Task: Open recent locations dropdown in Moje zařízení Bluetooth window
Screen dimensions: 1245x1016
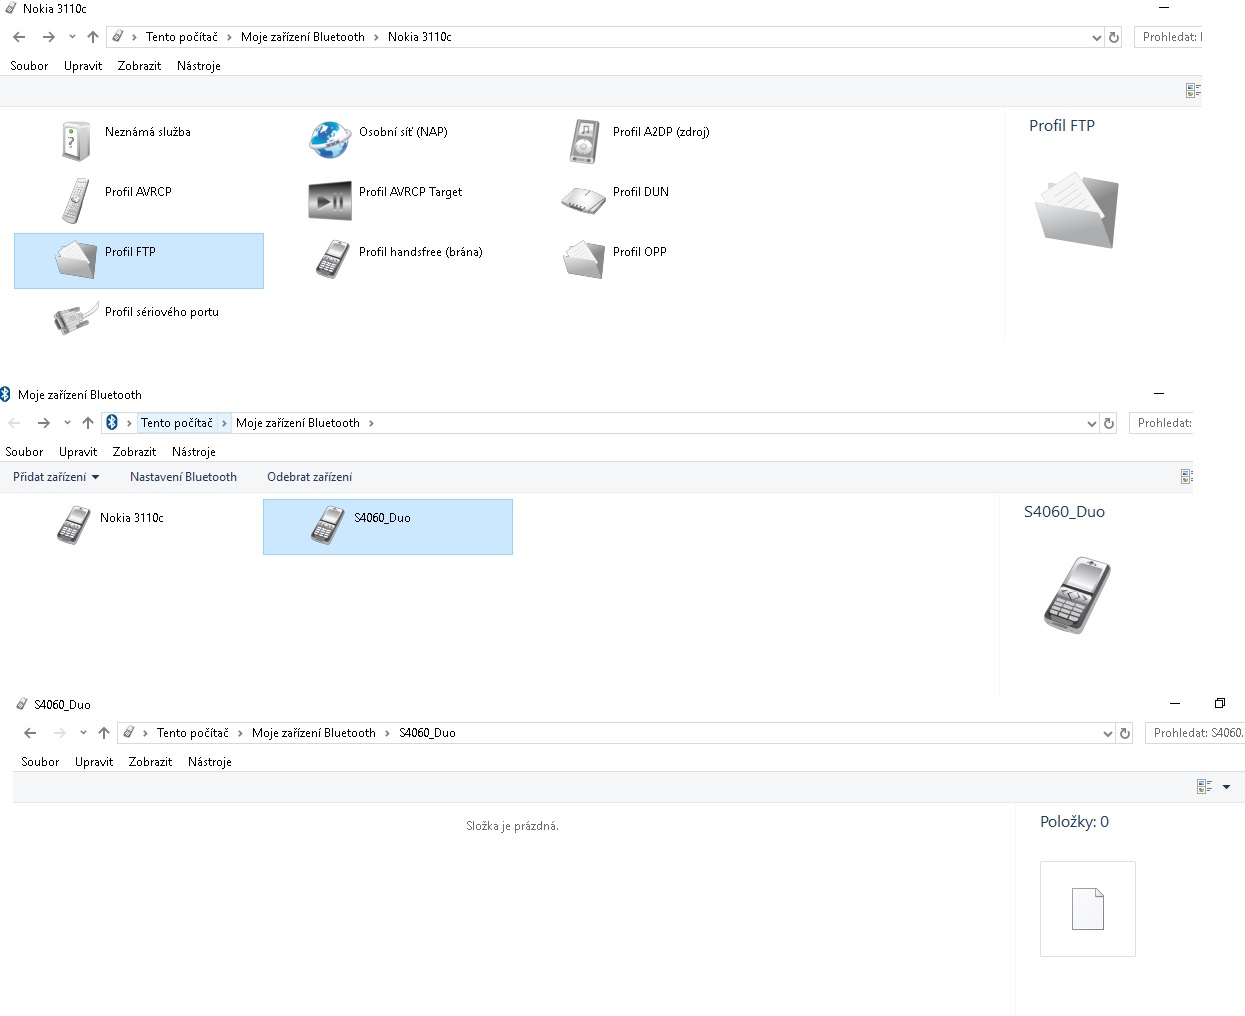Action: point(67,423)
